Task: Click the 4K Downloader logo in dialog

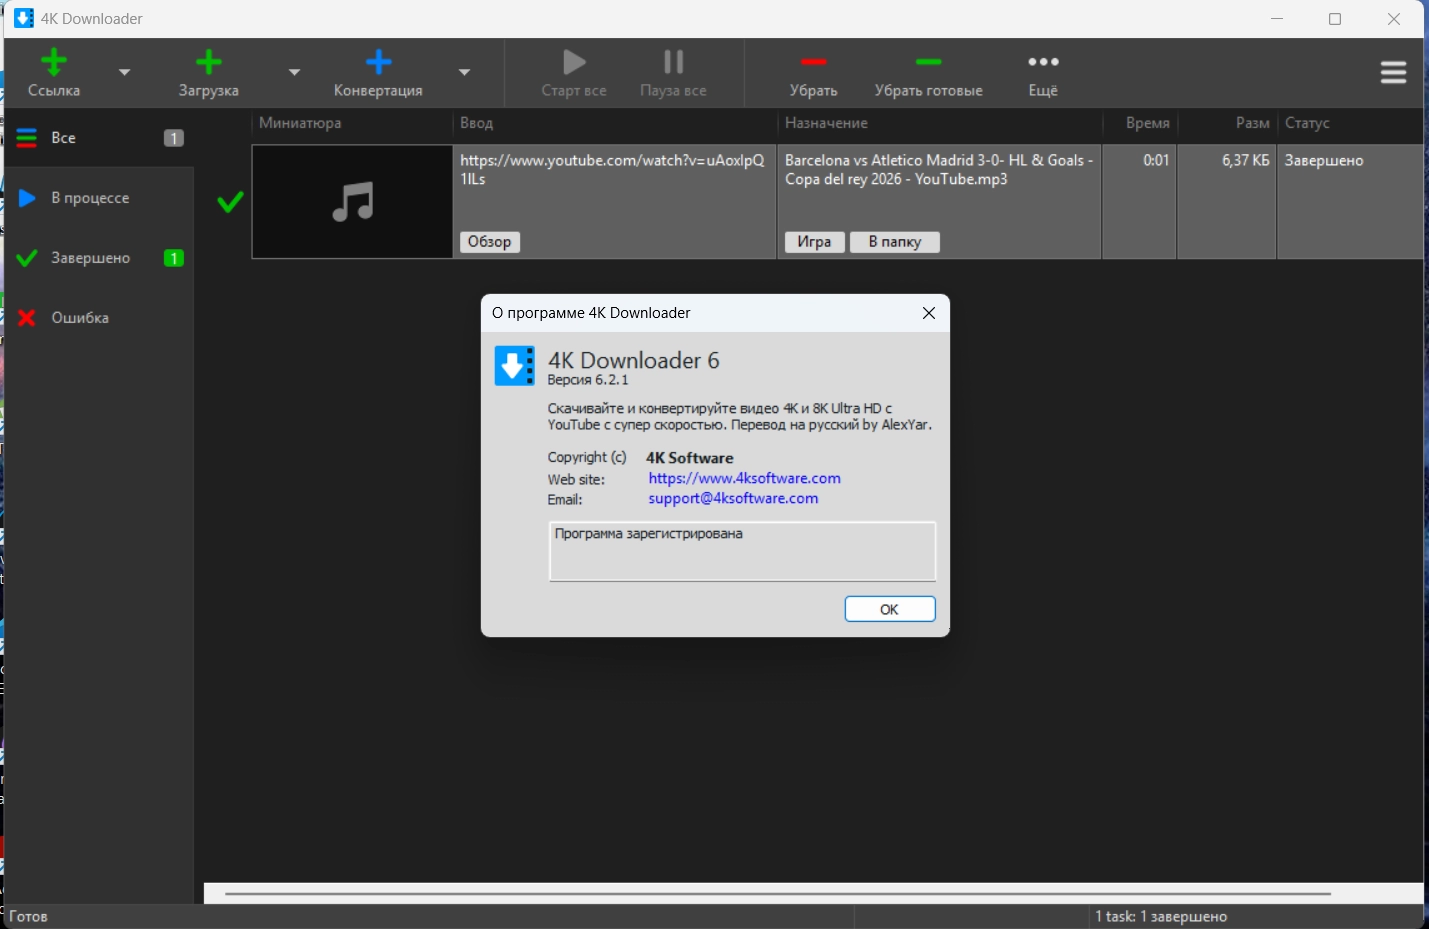Action: [515, 366]
